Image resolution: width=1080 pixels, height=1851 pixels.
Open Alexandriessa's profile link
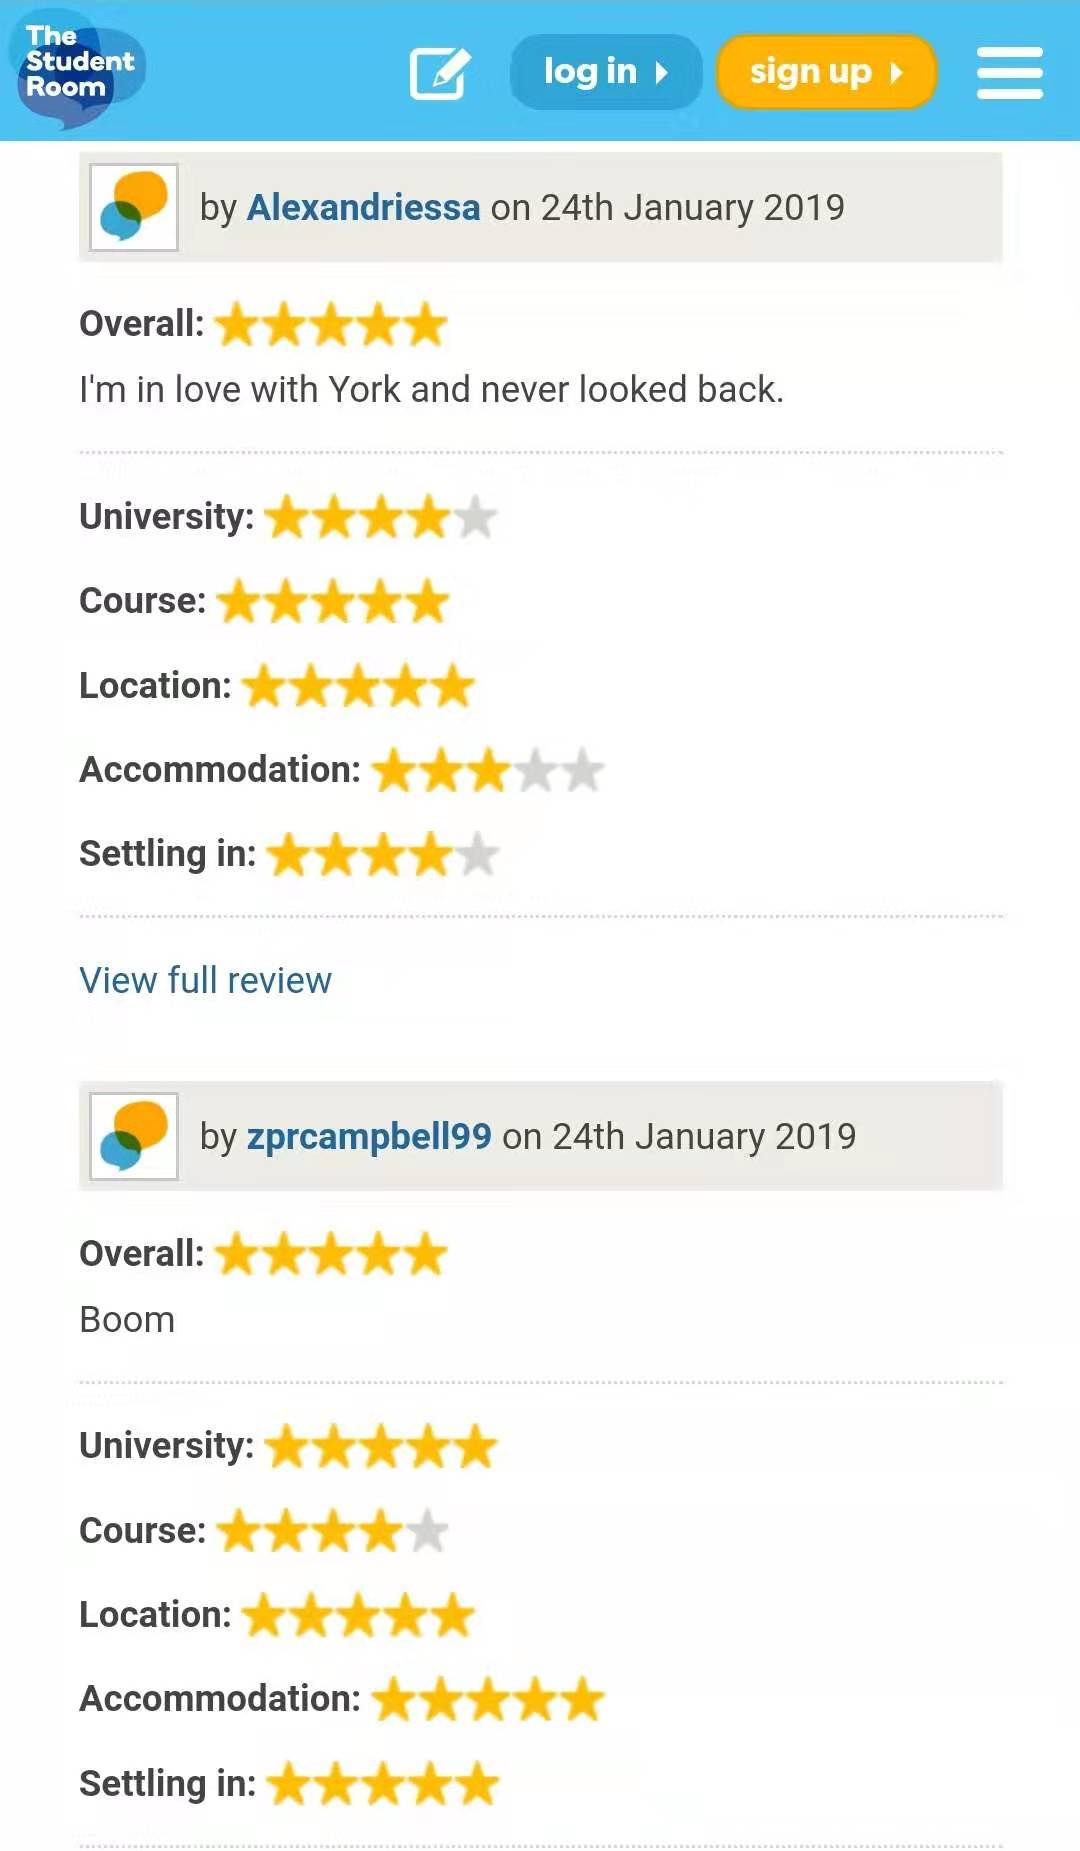pyautogui.click(x=363, y=207)
